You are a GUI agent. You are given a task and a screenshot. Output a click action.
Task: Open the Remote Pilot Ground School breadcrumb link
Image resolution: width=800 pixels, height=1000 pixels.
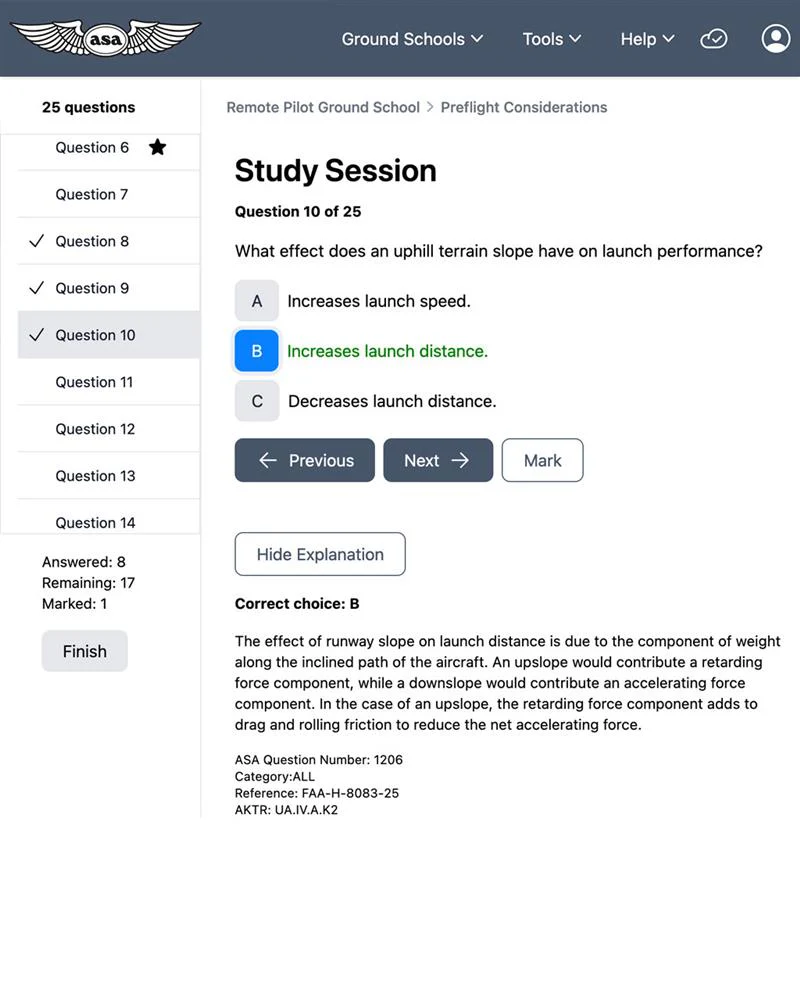tap(323, 107)
